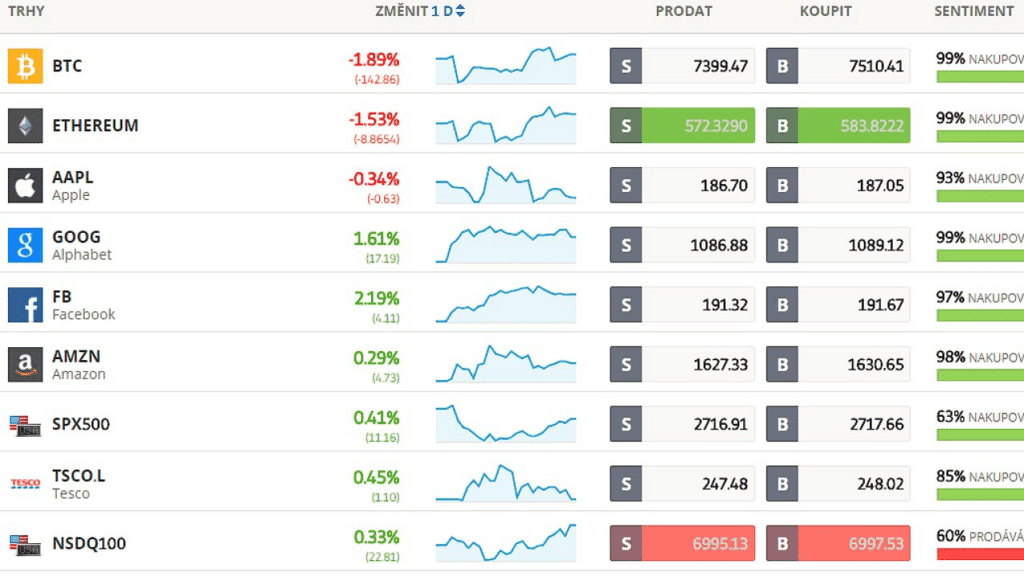Click the PRODAT column header
Screen dimensions: 1024x576
click(684, 11)
